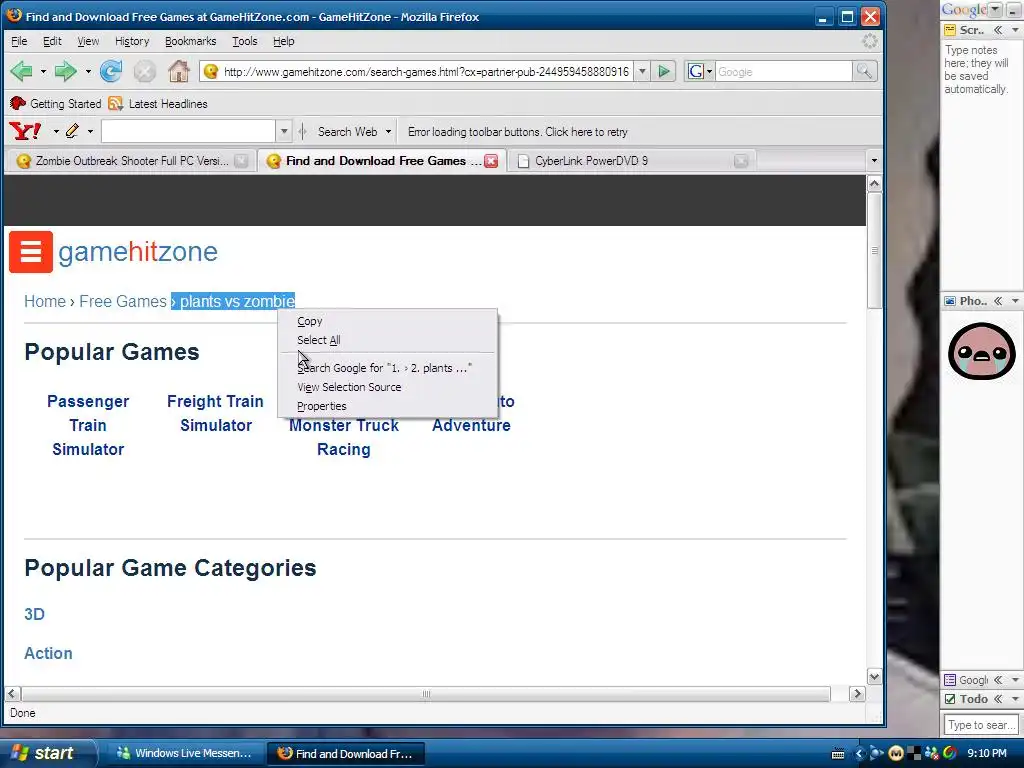Click the Home breadcrumb link
This screenshot has width=1024, height=768.
click(x=45, y=301)
